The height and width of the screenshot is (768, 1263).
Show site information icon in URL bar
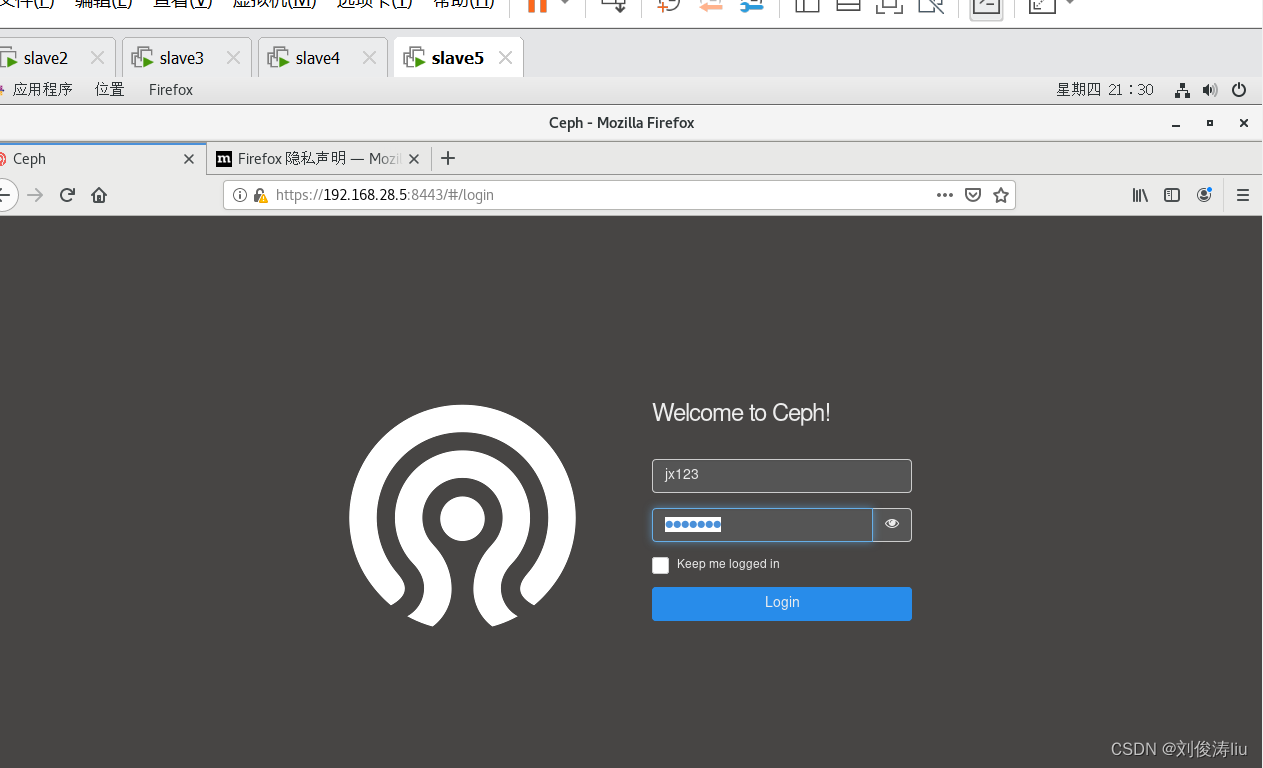tap(240, 195)
